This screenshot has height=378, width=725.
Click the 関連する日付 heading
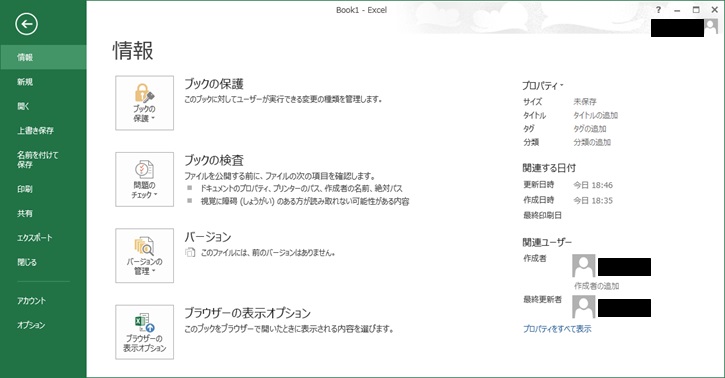click(549, 168)
